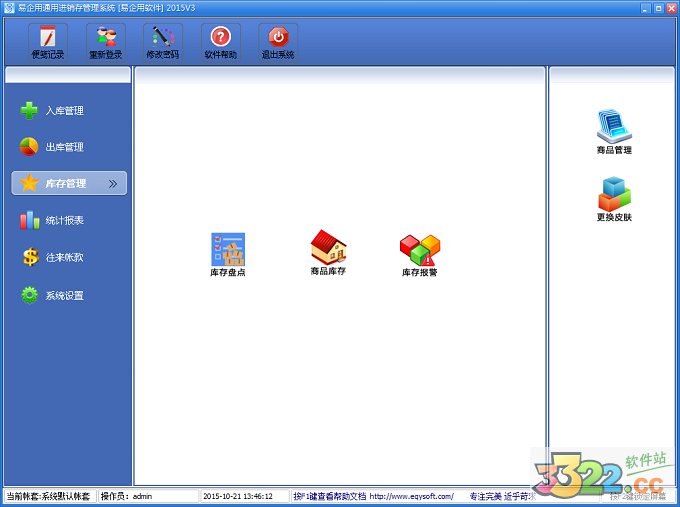The height and width of the screenshot is (507, 680).
Task: Maximize the application window
Action: tap(658, 8)
